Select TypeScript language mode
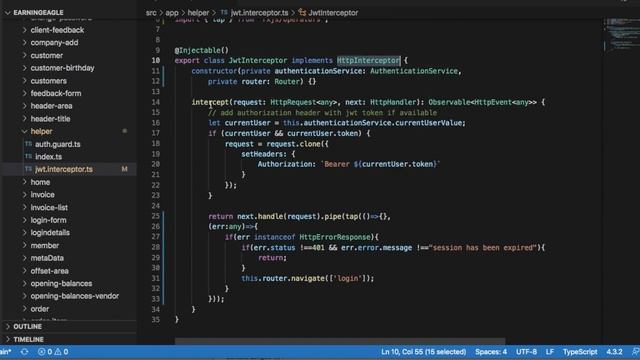Image resolution: width=640 pixels, height=360 pixels. click(580, 352)
